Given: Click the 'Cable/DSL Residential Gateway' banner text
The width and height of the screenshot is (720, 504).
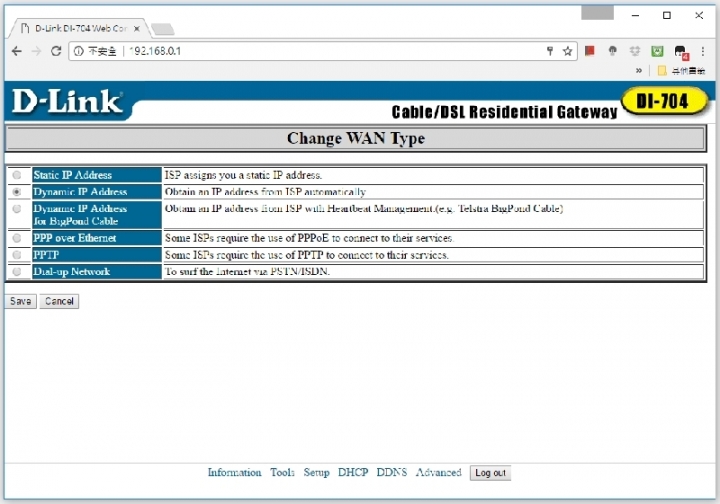Looking at the screenshot, I should (504, 112).
